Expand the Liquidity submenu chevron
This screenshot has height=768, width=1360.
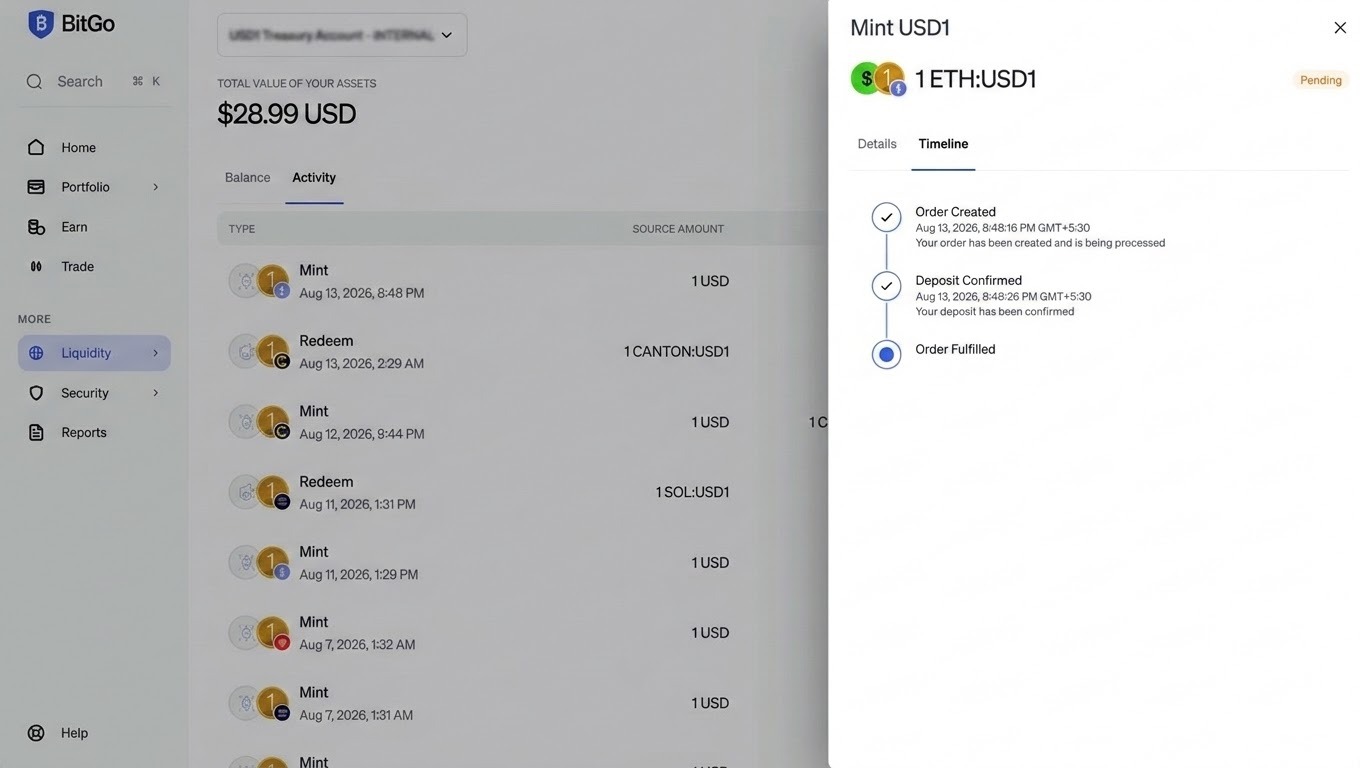click(155, 353)
